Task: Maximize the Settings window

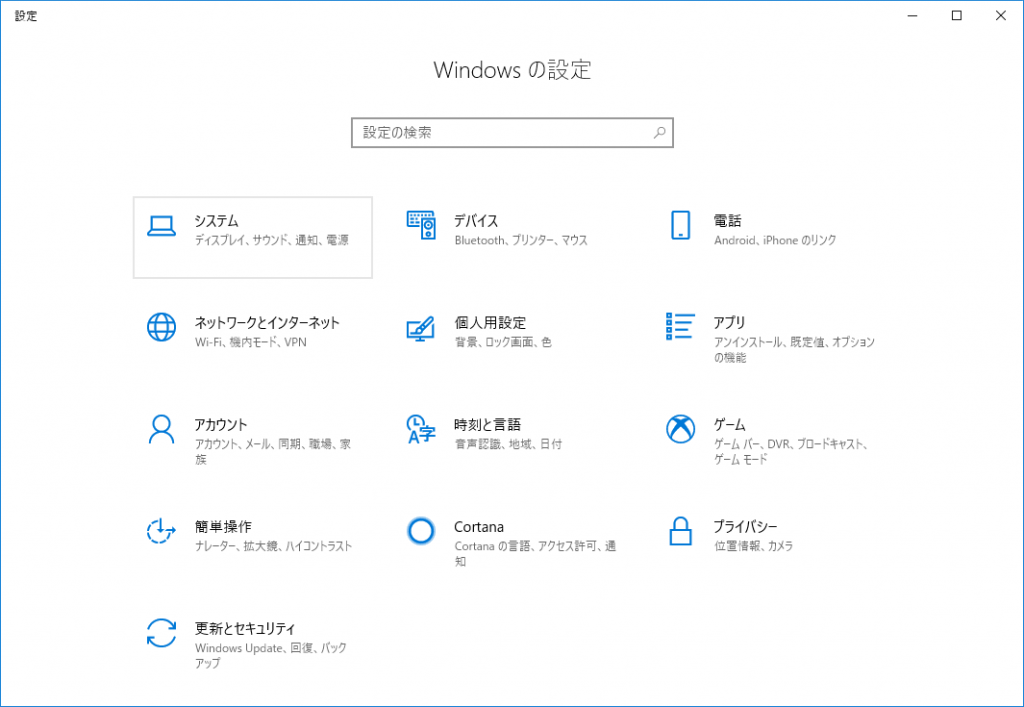Action: (956, 16)
